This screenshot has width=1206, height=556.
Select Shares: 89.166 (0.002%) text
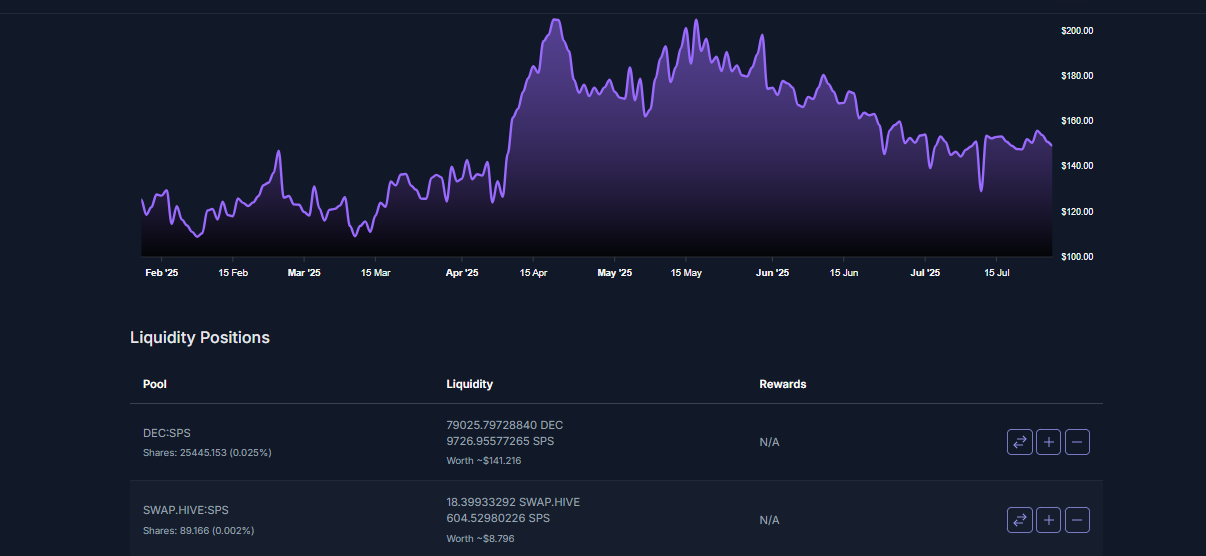point(198,530)
